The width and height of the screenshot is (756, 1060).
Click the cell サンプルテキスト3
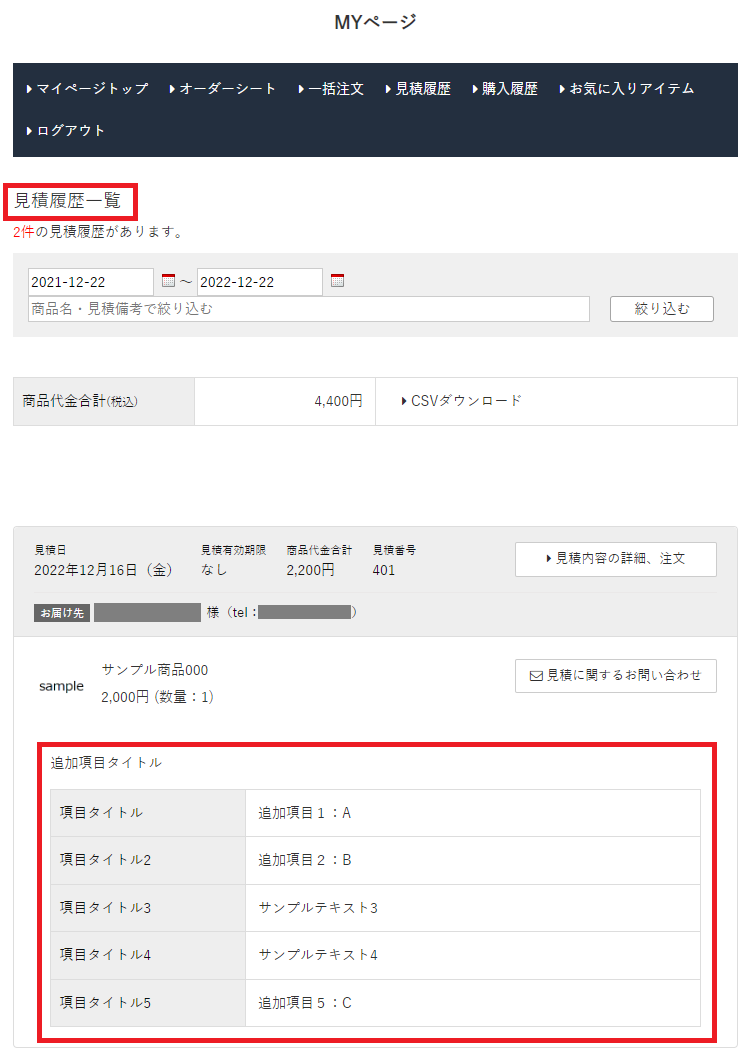coord(473,908)
